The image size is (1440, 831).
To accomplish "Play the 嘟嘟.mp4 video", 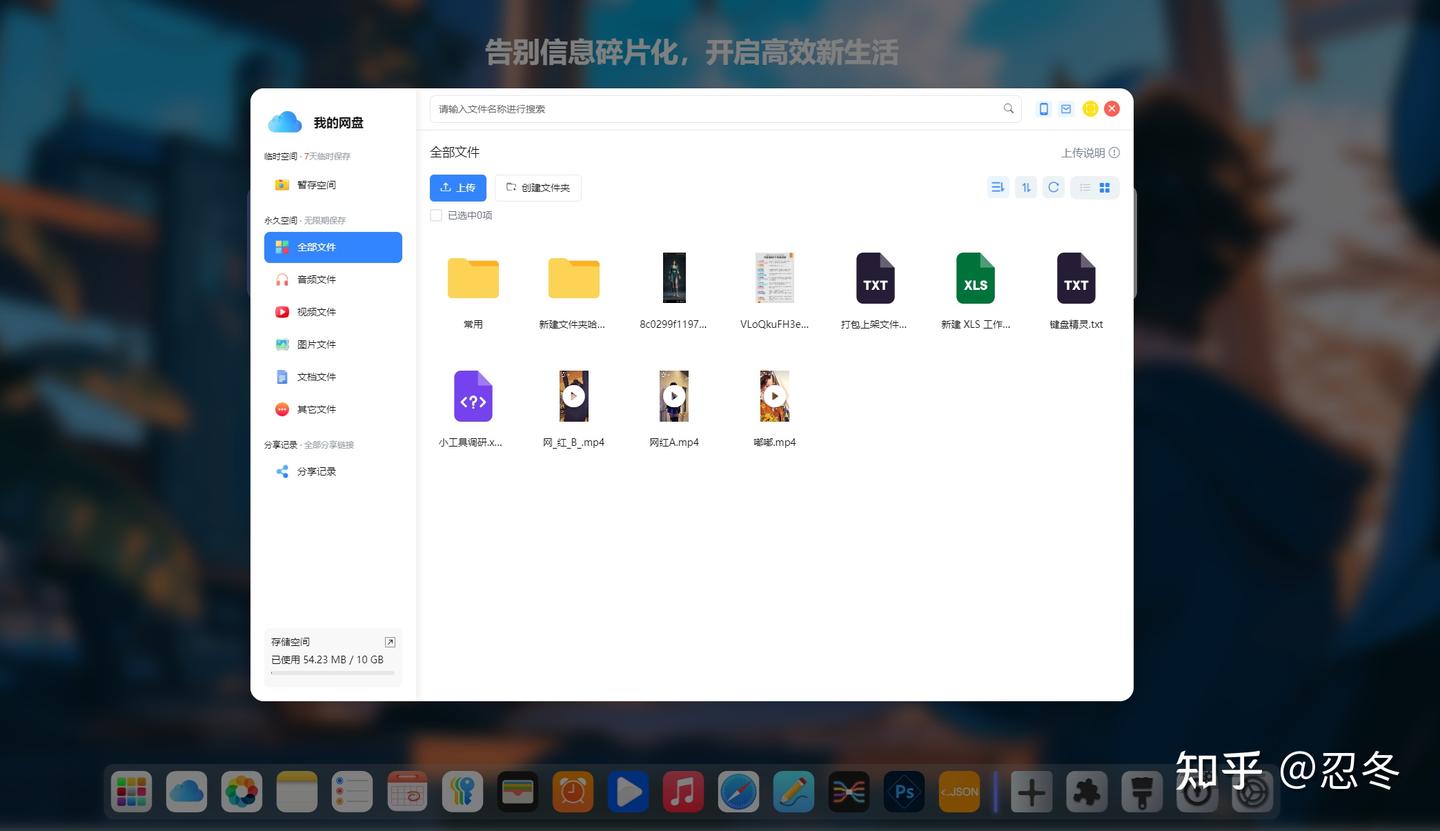I will [x=774, y=396].
